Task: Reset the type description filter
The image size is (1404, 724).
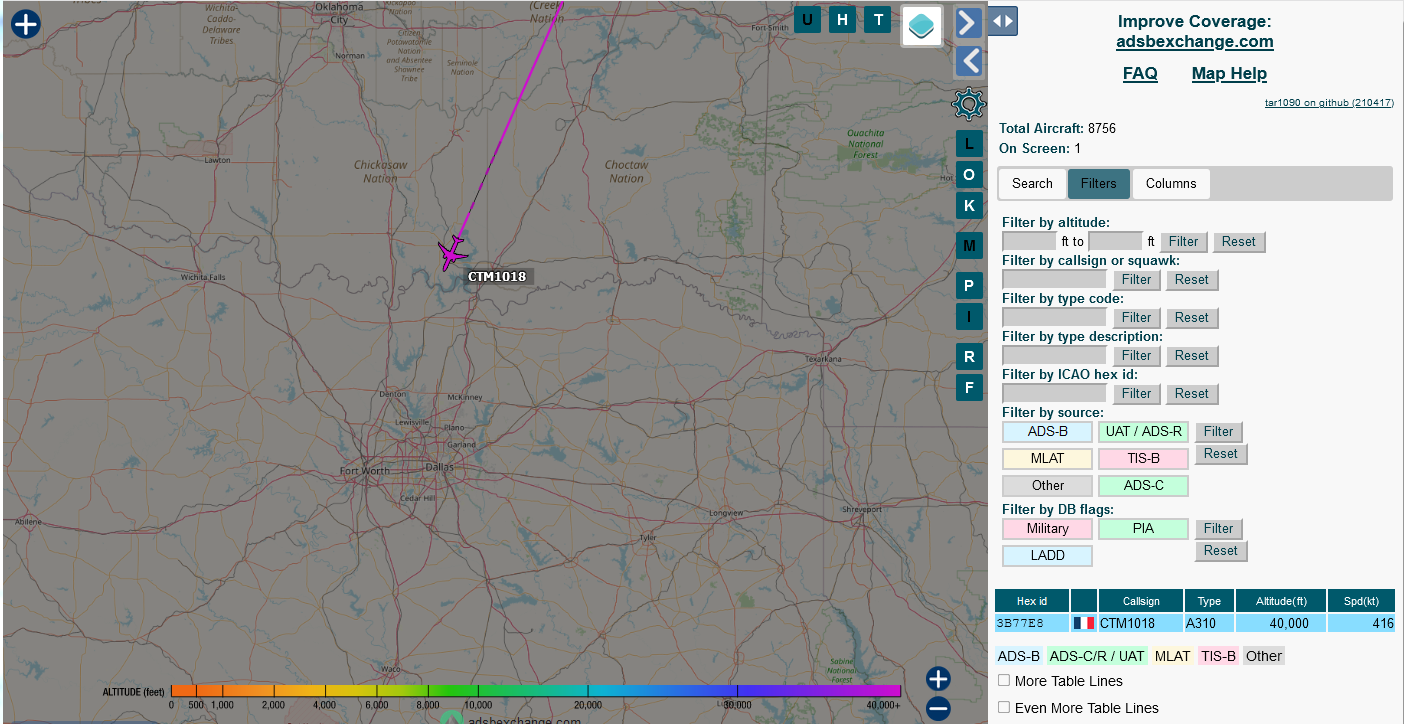Action: tap(1192, 356)
